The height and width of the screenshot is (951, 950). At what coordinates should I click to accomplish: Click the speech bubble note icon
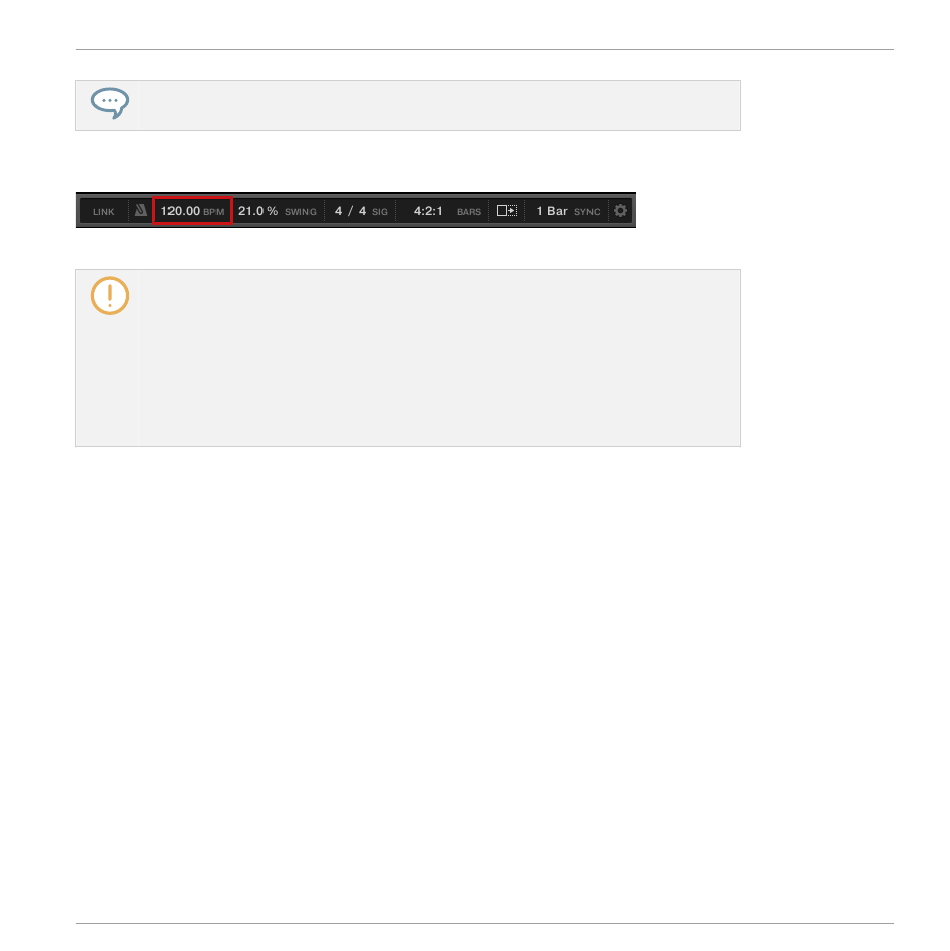[x=110, y=103]
